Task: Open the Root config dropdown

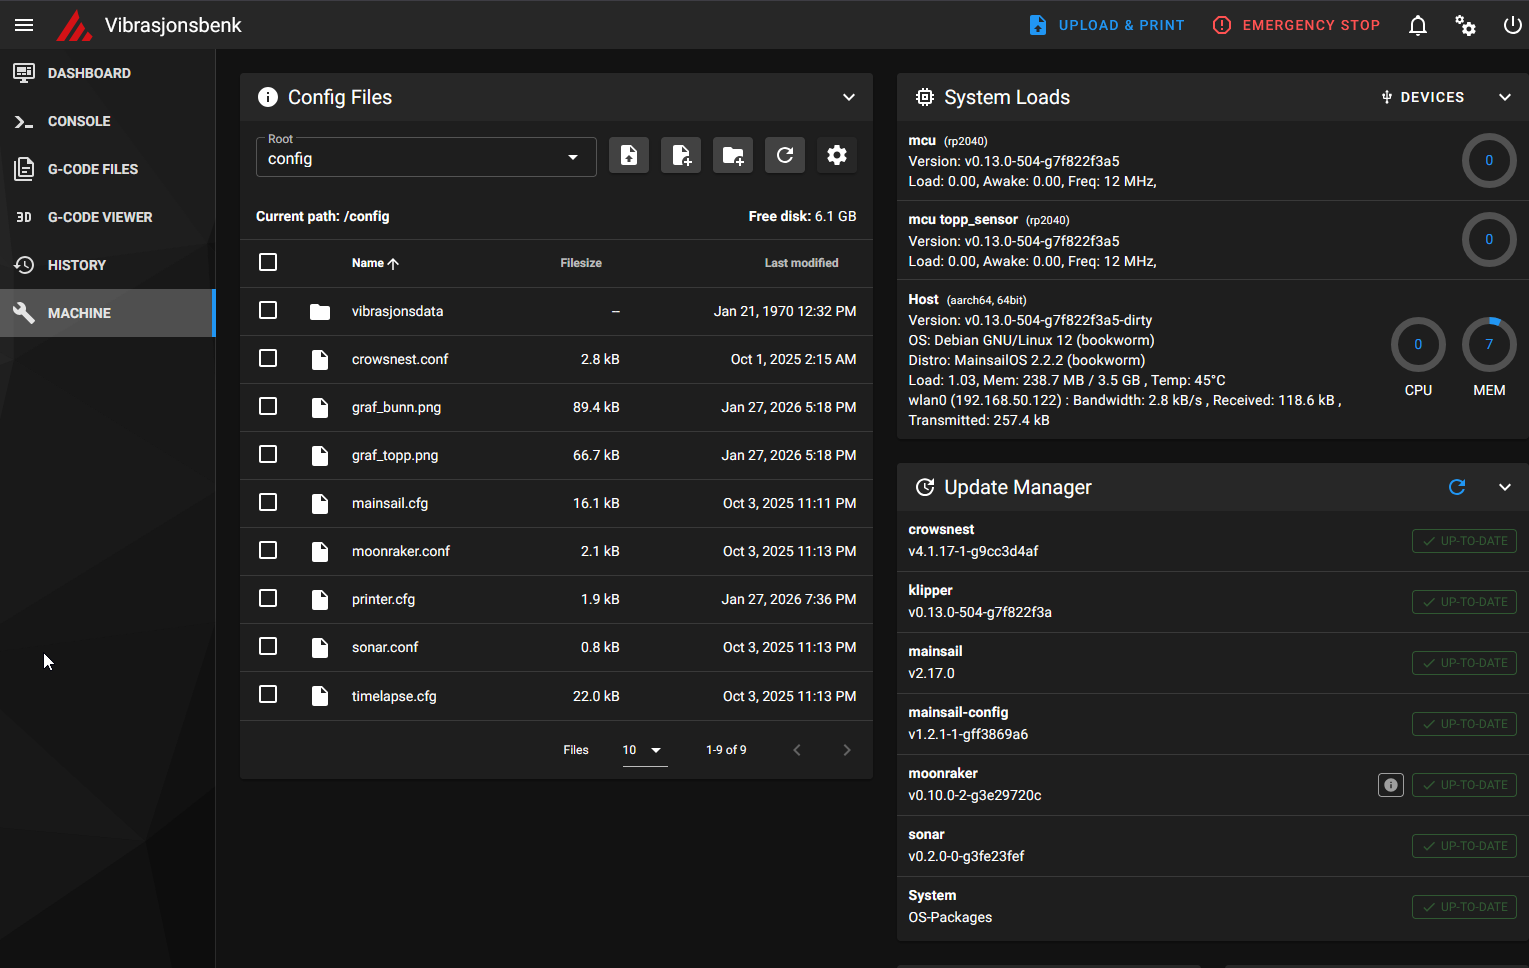Action: (426, 157)
